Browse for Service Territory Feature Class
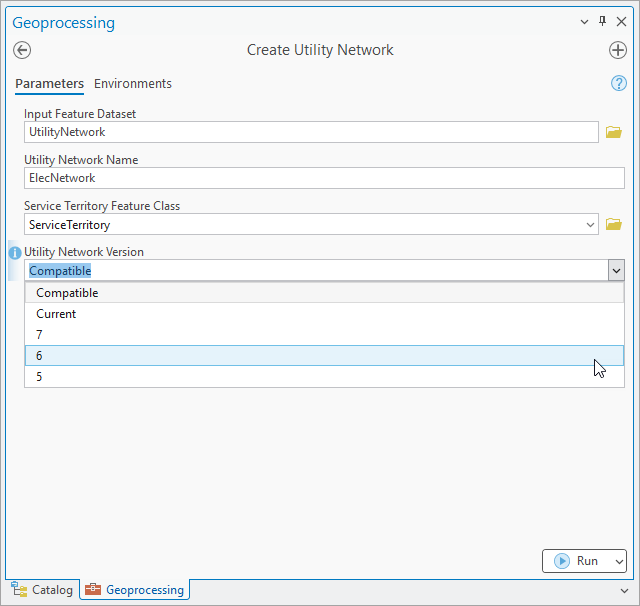Image resolution: width=640 pixels, height=606 pixels. tap(614, 224)
